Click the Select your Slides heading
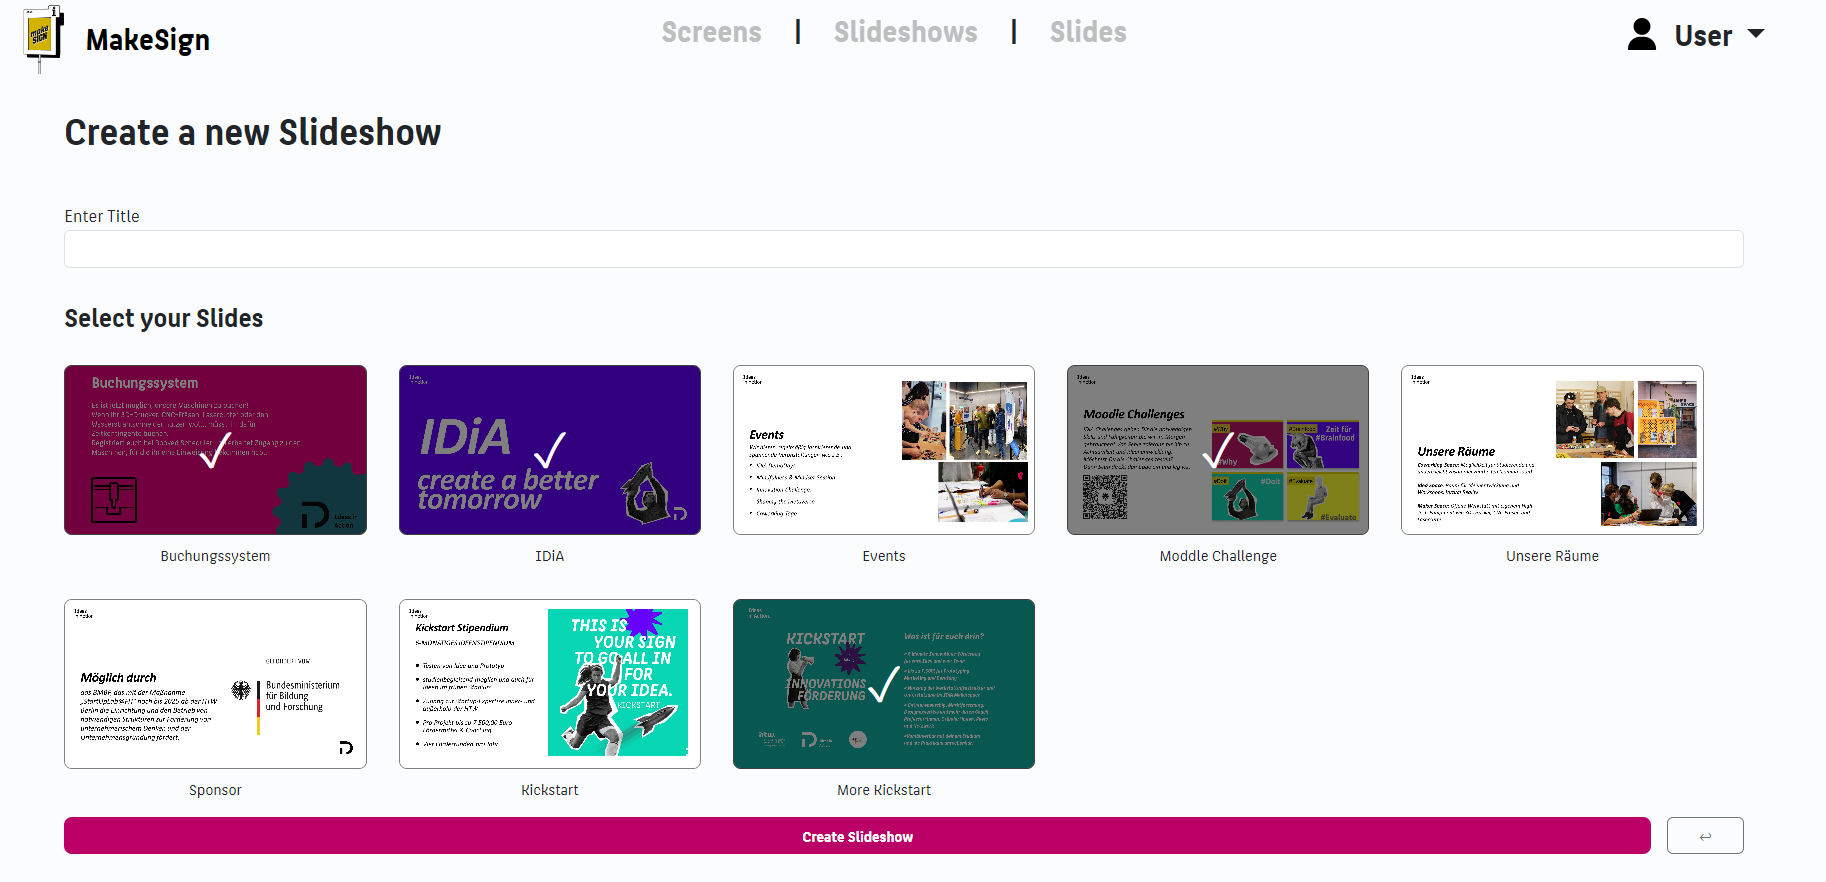 point(164,318)
